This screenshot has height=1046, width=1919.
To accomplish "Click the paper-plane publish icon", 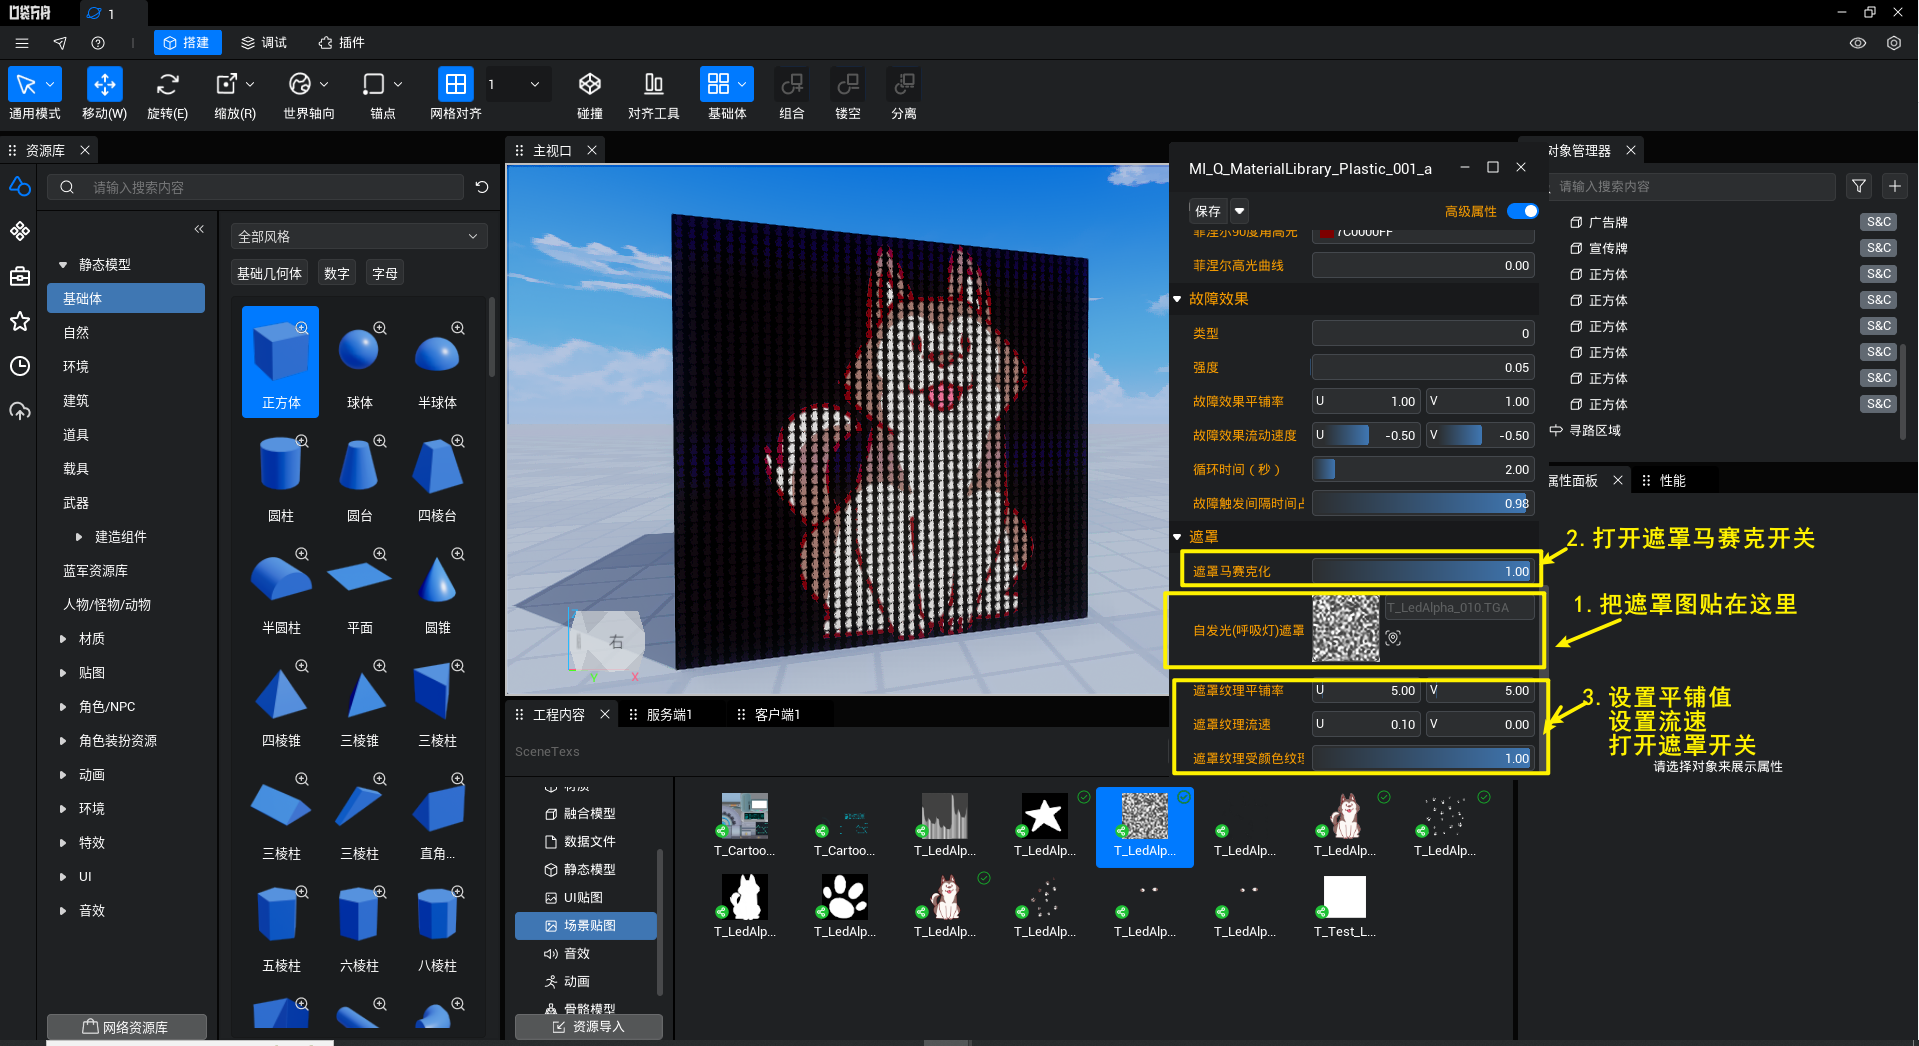I will pyautogui.click(x=60, y=43).
